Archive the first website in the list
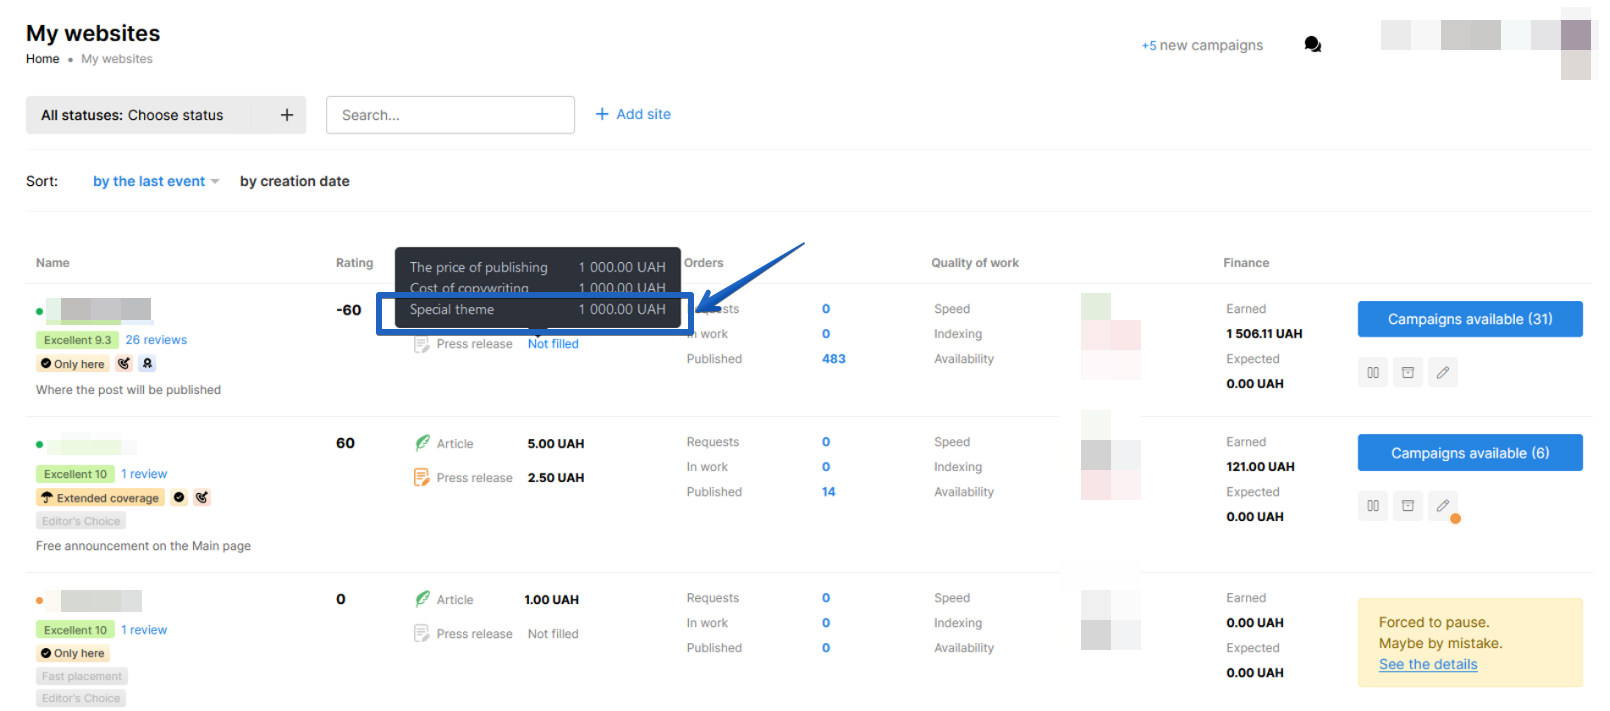Screen dimensions: 1610x711 click(1408, 373)
